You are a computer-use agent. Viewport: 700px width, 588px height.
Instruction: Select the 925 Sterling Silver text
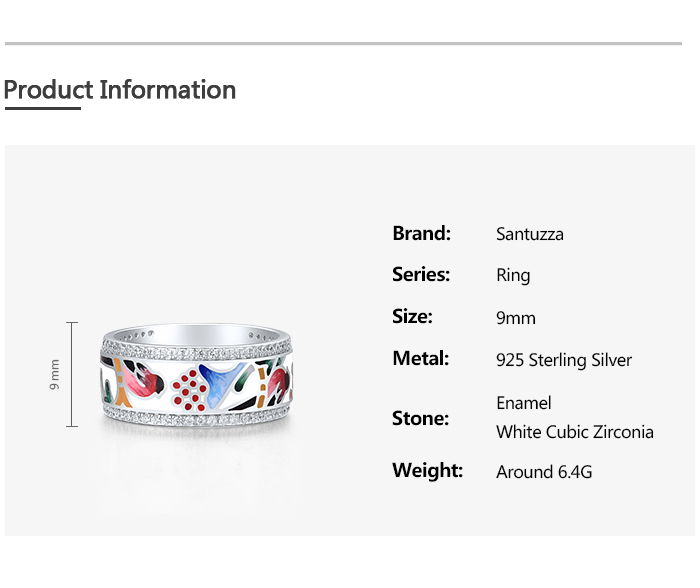click(x=564, y=360)
